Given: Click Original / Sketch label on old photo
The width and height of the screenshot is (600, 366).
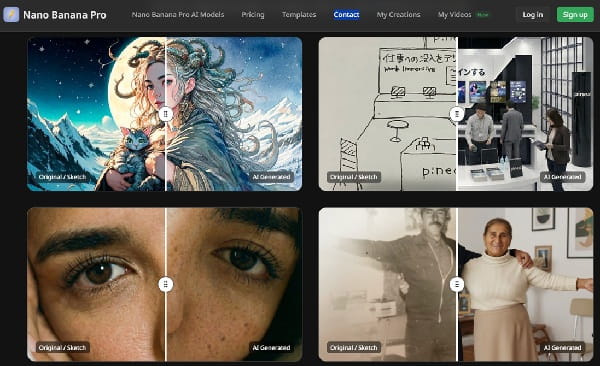Looking at the screenshot, I should click(354, 348).
